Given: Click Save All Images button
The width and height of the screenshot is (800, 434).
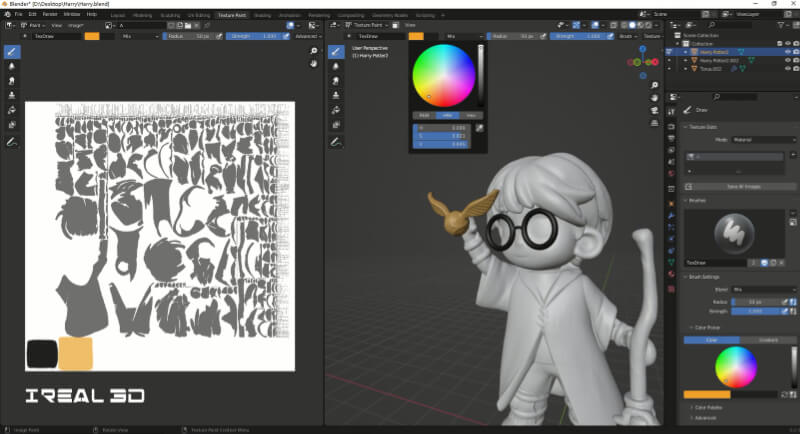Looking at the screenshot, I should click(x=738, y=187).
